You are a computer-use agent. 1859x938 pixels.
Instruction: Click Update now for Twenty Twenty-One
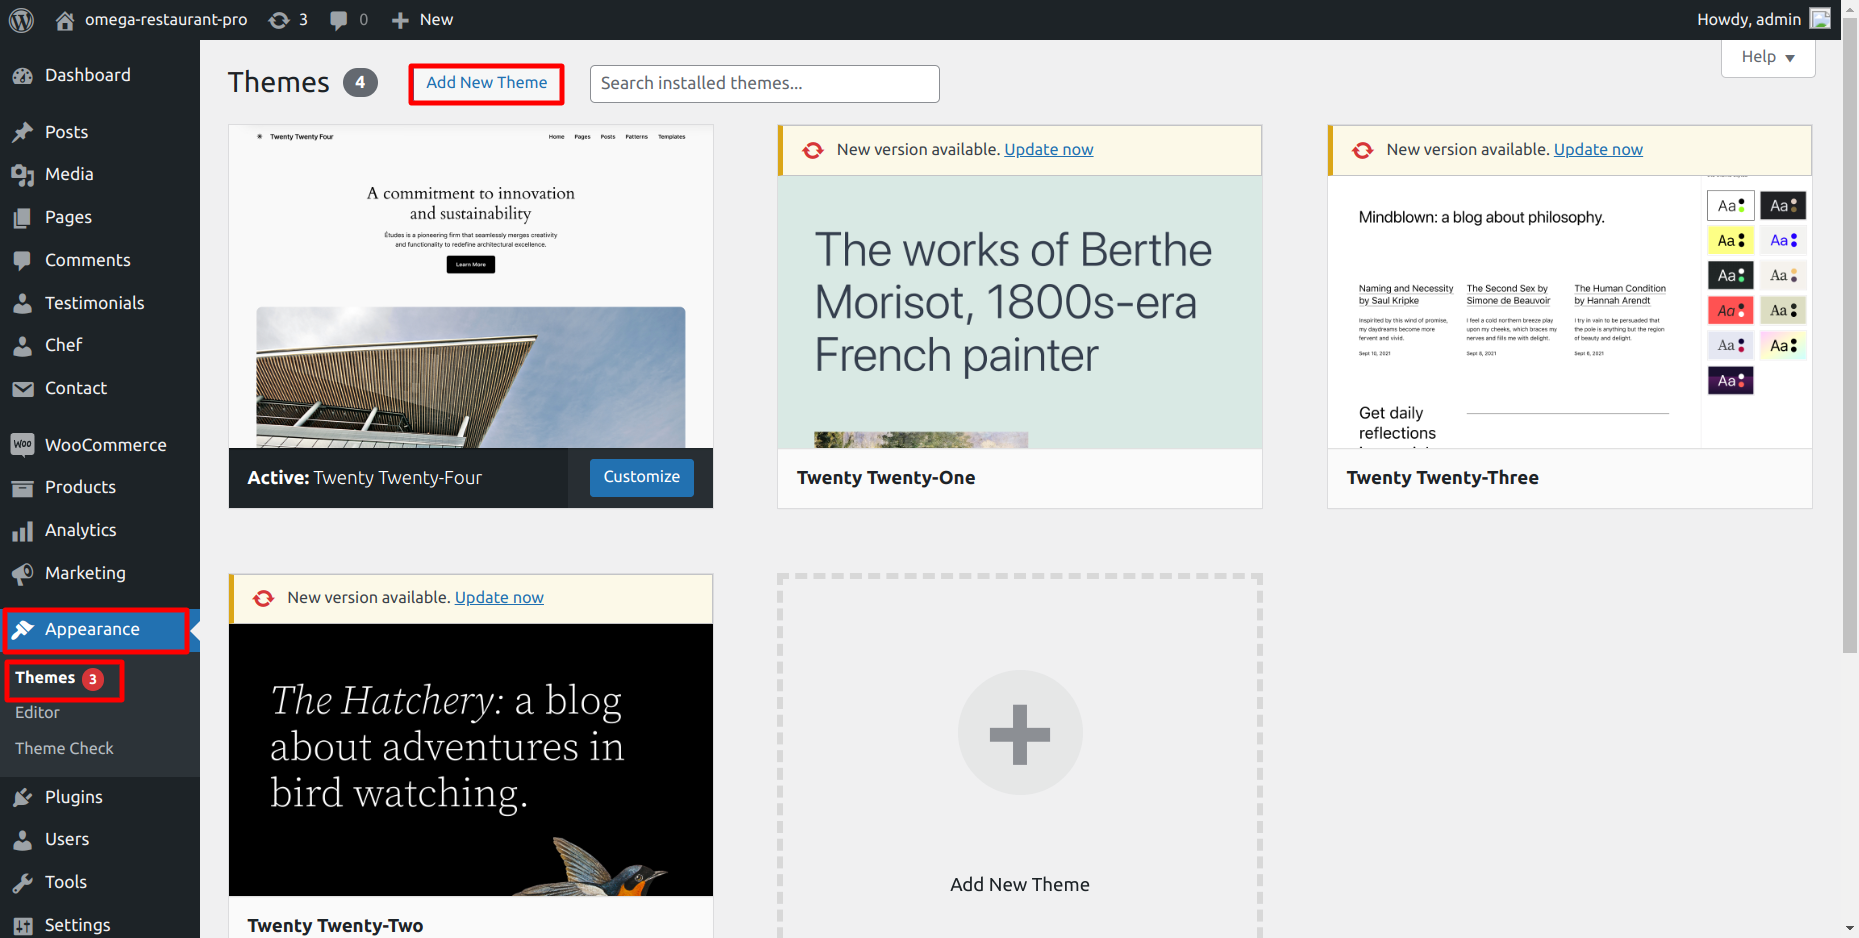[x=1048, y=150]
